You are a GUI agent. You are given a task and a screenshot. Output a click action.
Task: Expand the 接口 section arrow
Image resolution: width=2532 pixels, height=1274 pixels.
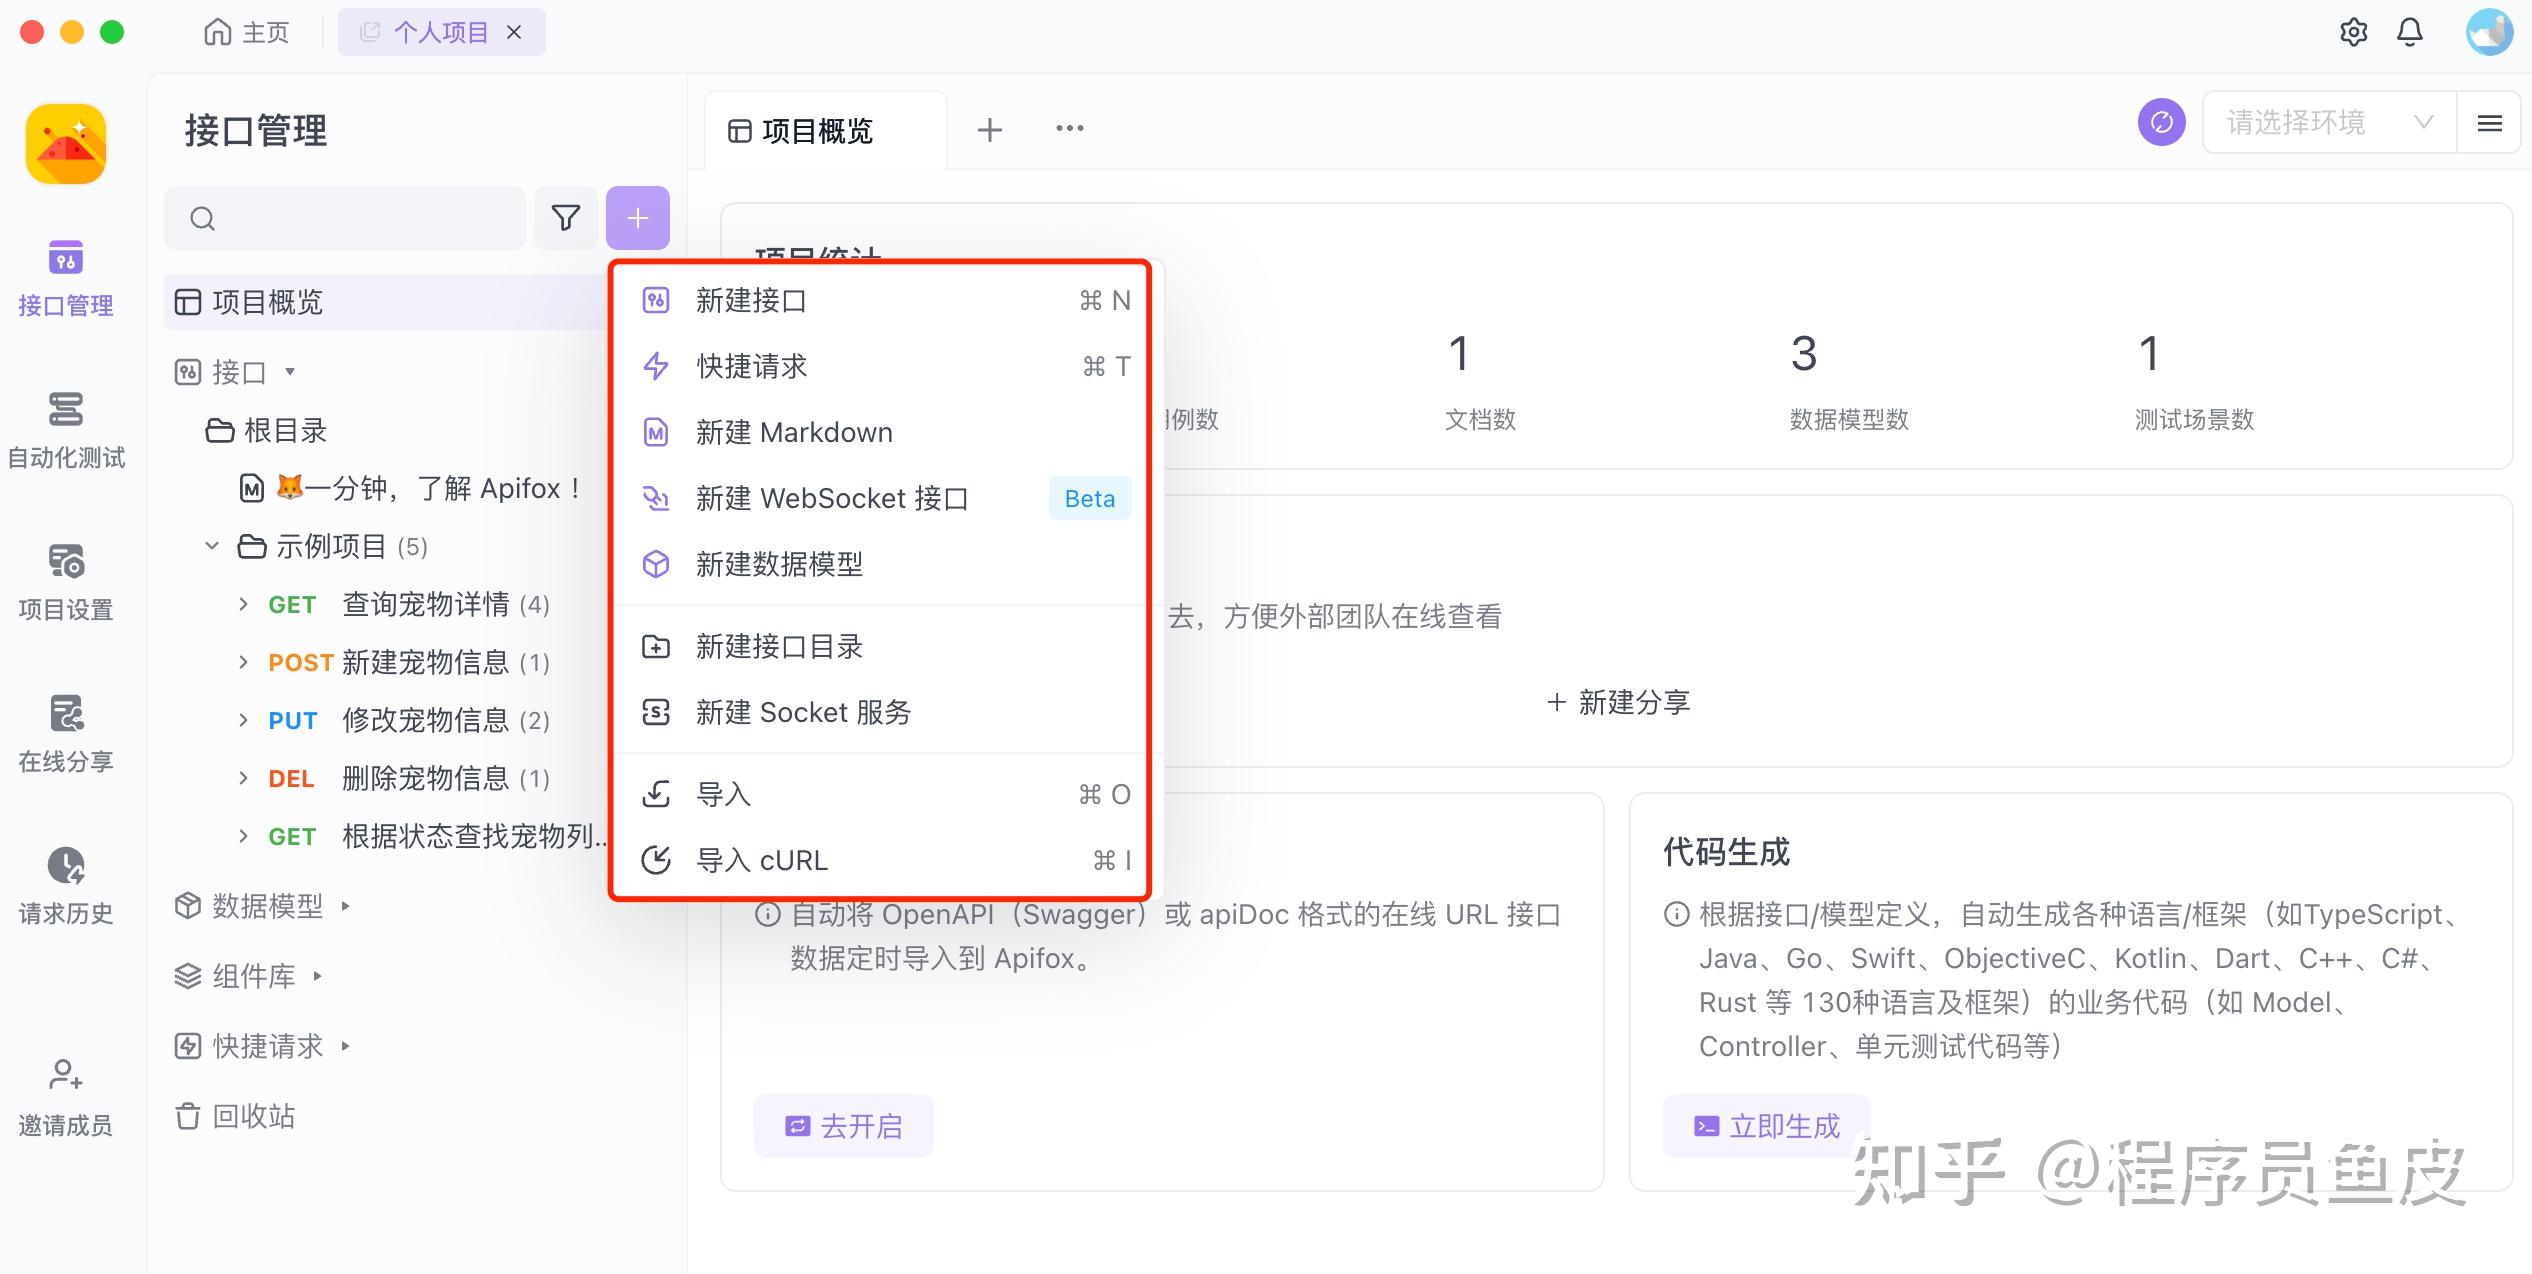(290, 372)
